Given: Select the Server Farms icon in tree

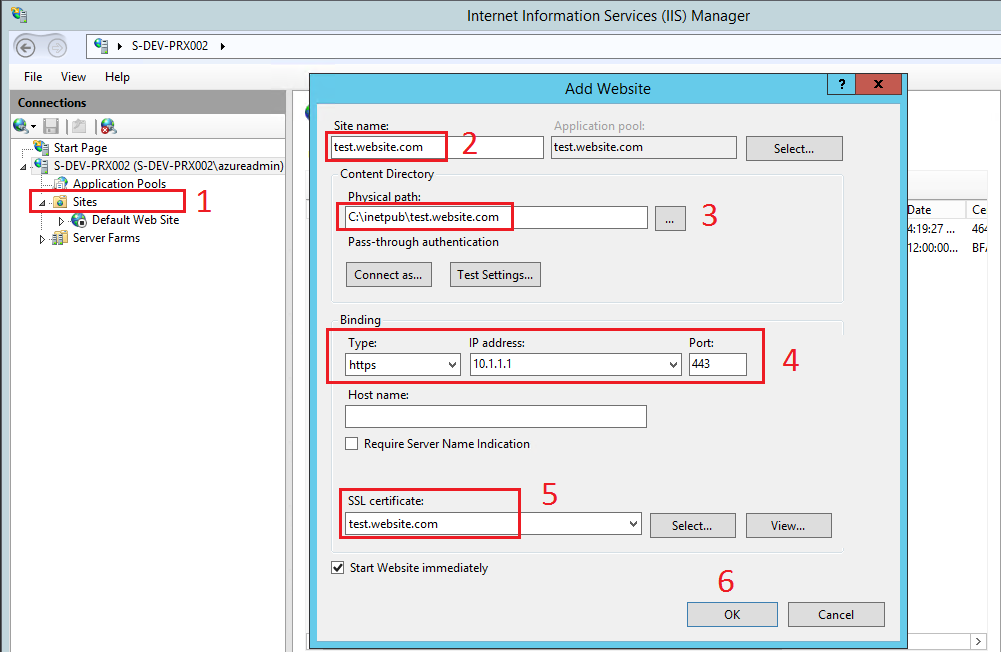Looking at the screenshot, I should [x=61, y=238].
